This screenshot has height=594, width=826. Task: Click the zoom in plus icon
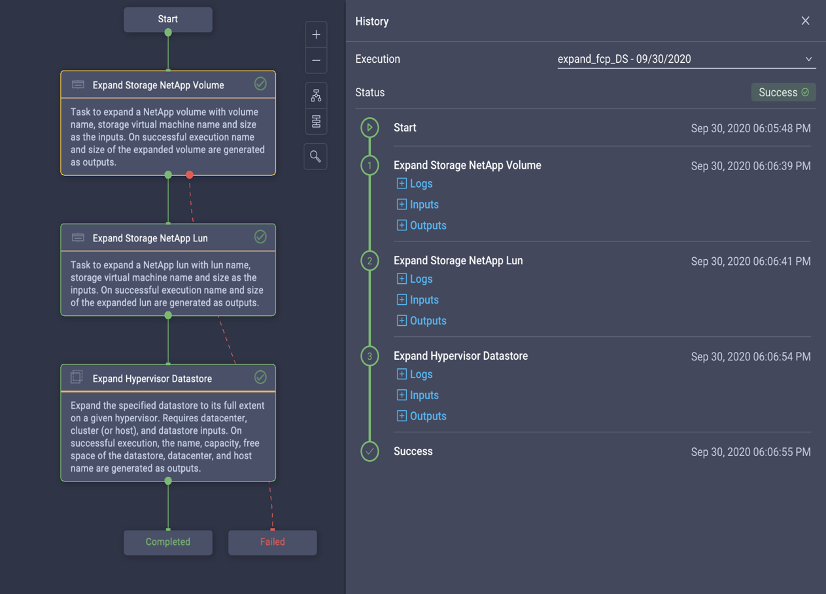tap(316, 34)
